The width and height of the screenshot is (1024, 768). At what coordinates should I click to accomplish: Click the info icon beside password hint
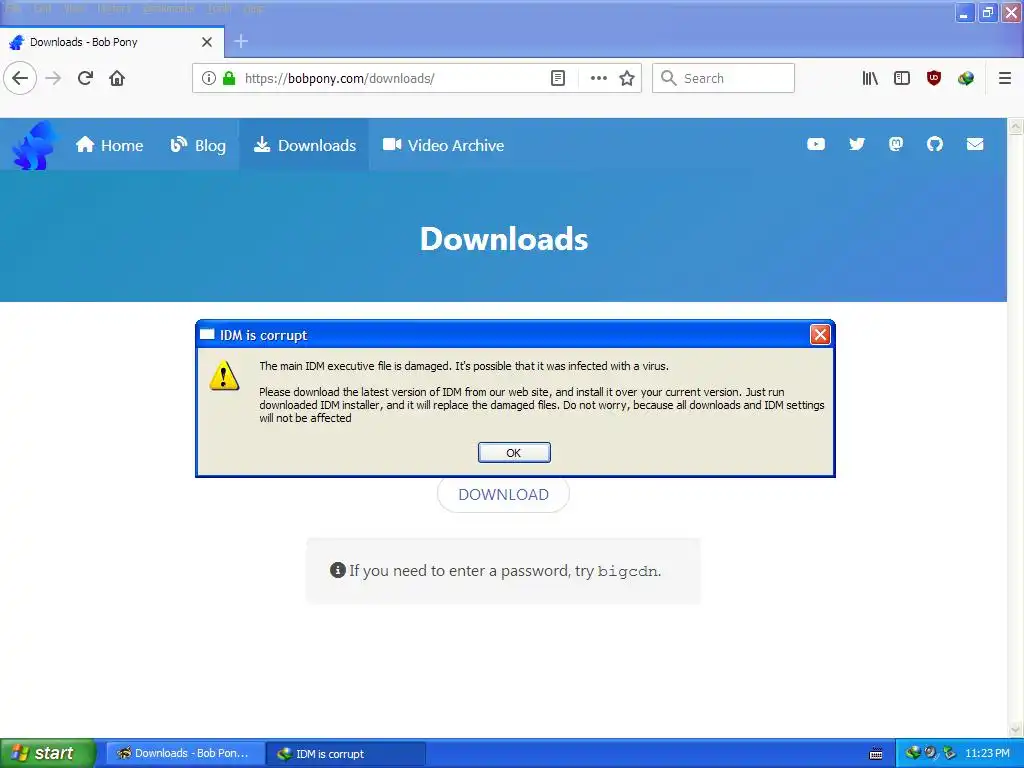[x=338, y=570]
